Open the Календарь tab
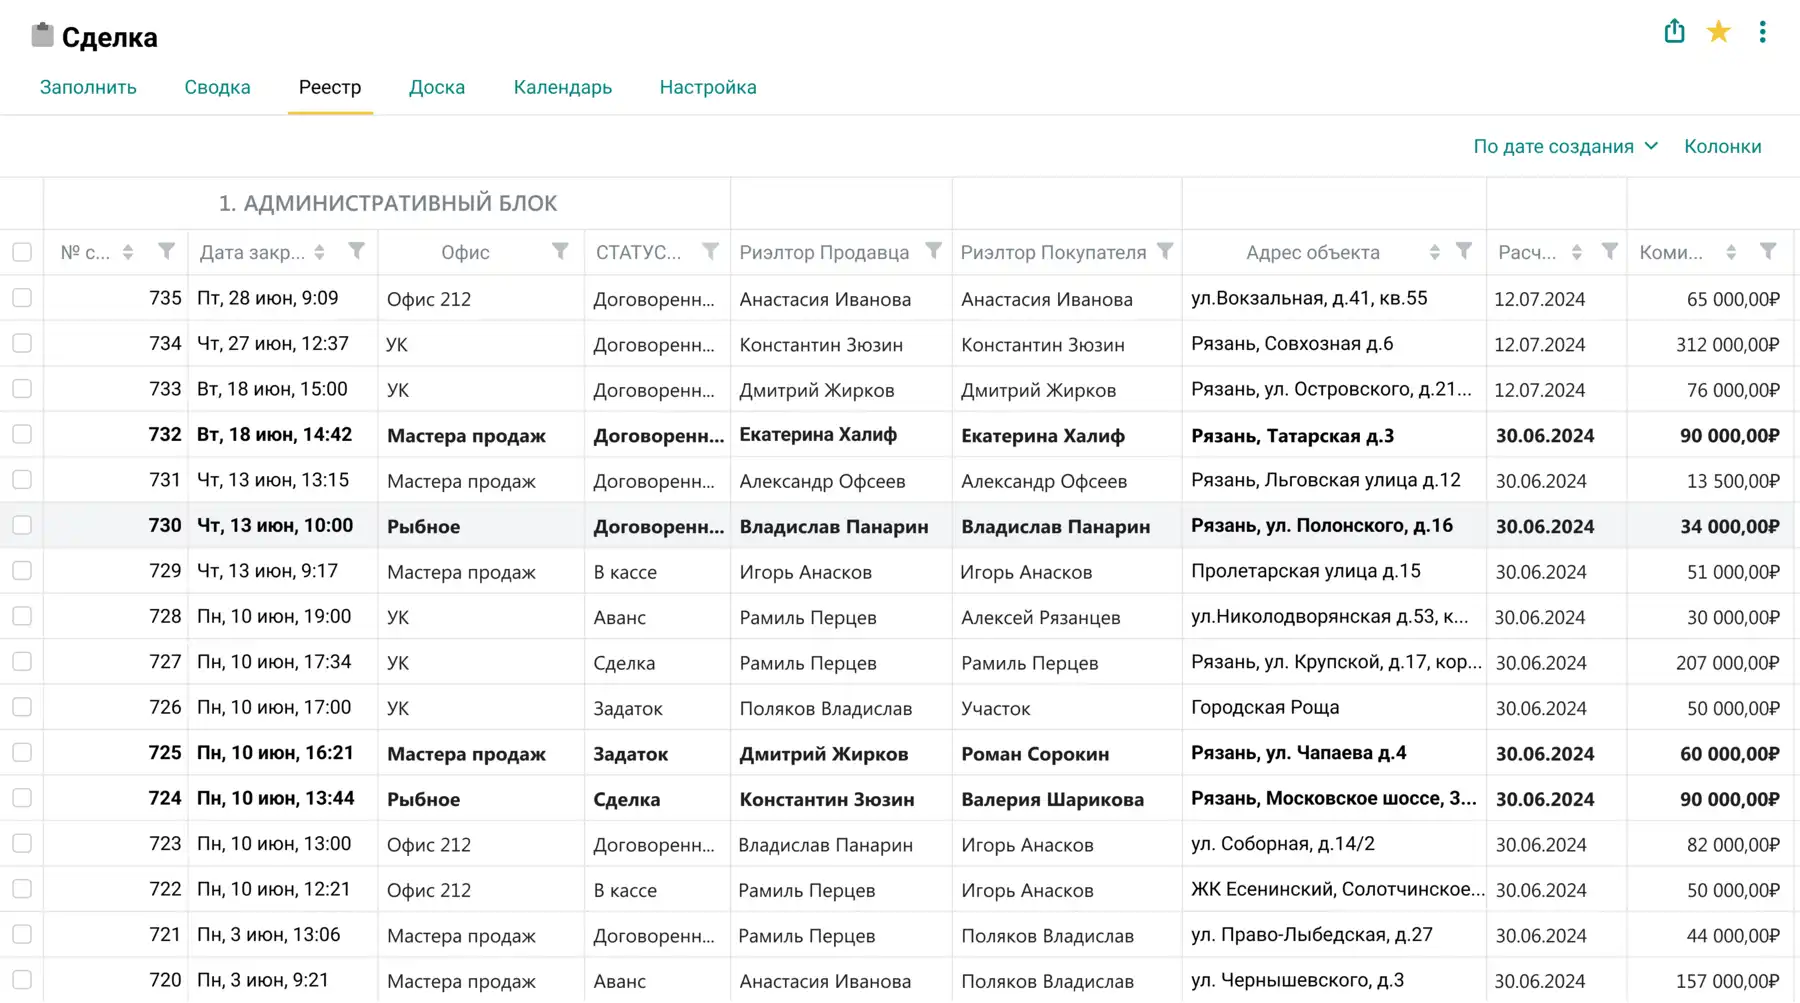 coord(563,87)
